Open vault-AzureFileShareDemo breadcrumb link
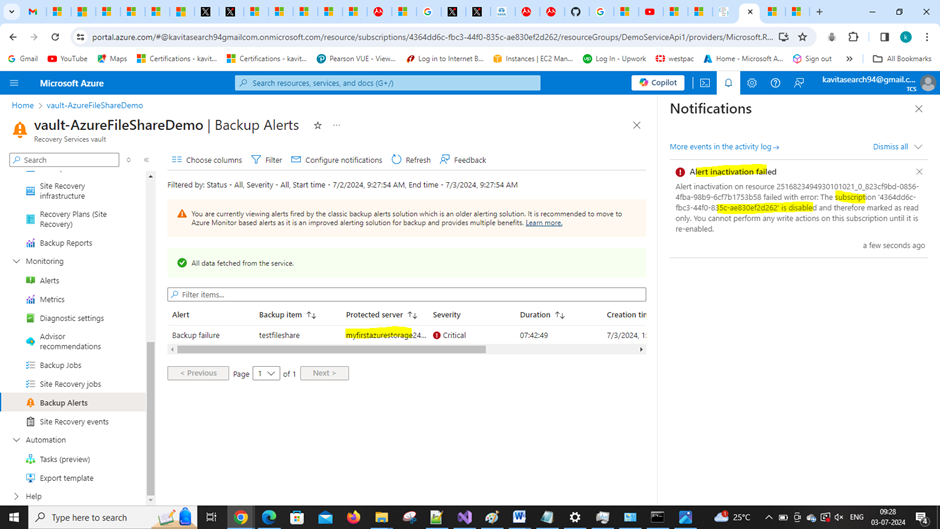The height and width of the screenshot is (529, 940). pyautogui.click(x=95, y=105)
